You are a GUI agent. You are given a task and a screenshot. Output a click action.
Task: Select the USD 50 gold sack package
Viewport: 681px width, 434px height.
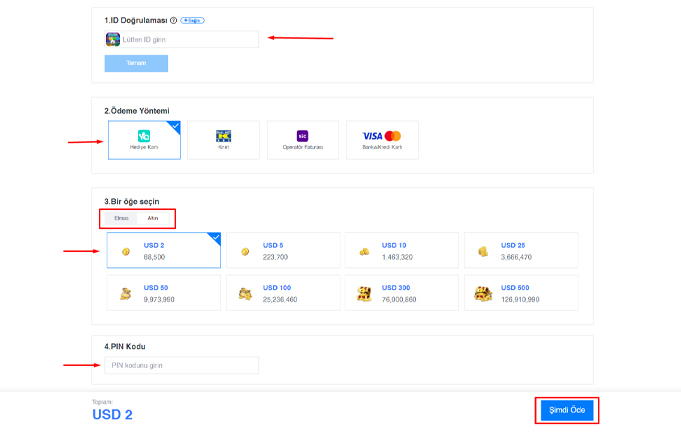[x=163, y=293]
